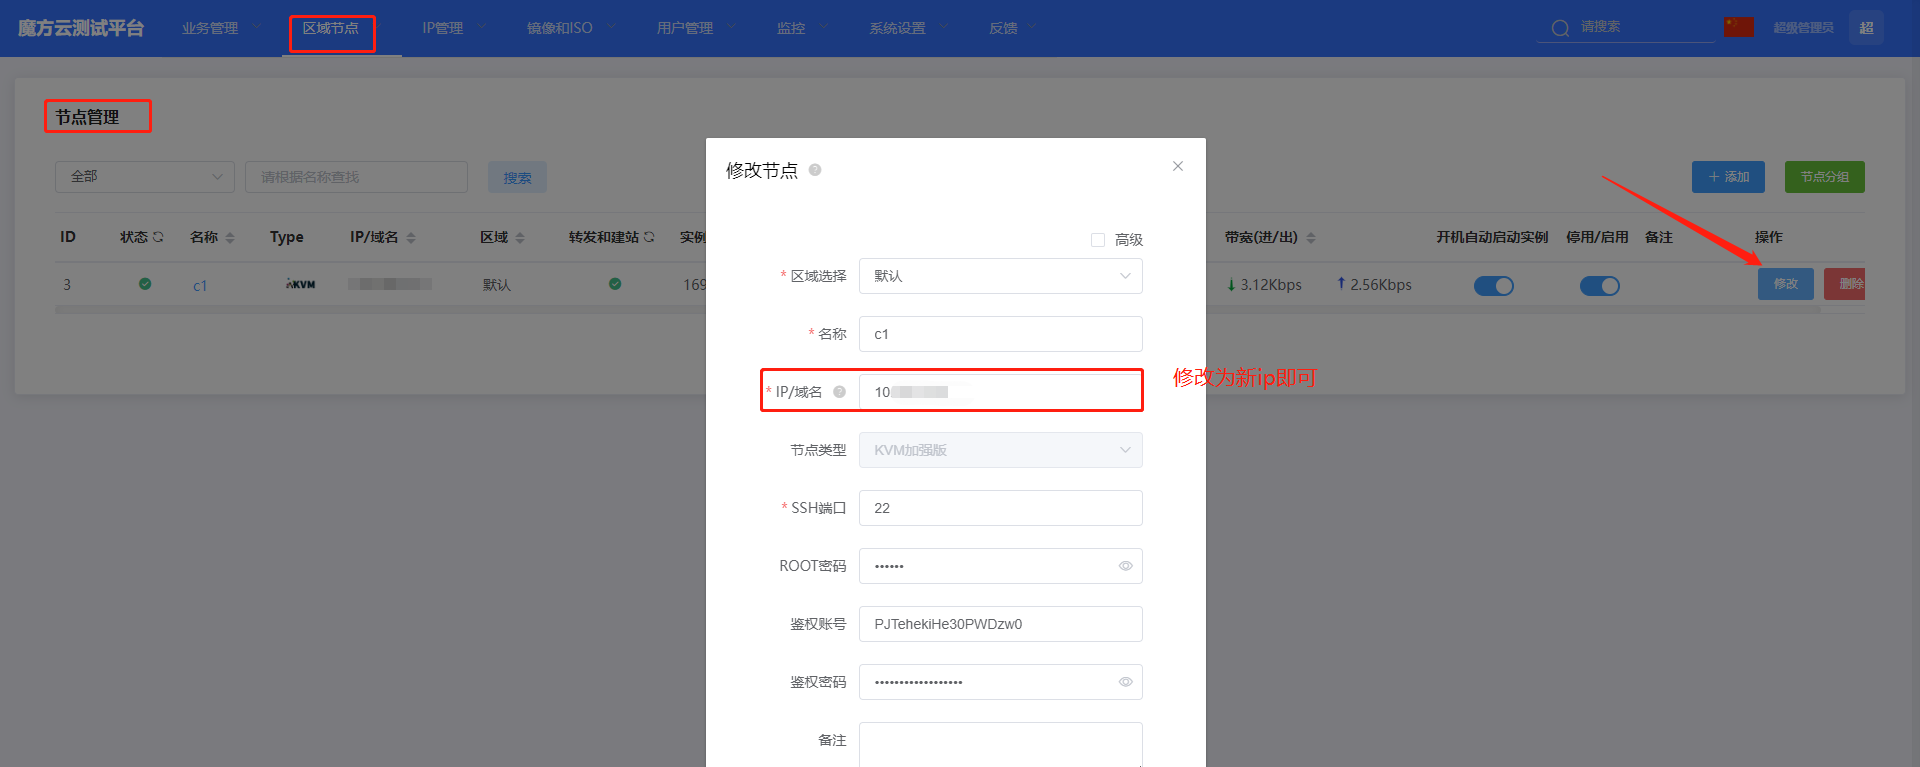Show ROOT密码 via eye icon
The height and width of the screenshot is (767, 1920).
[1125, 566]
